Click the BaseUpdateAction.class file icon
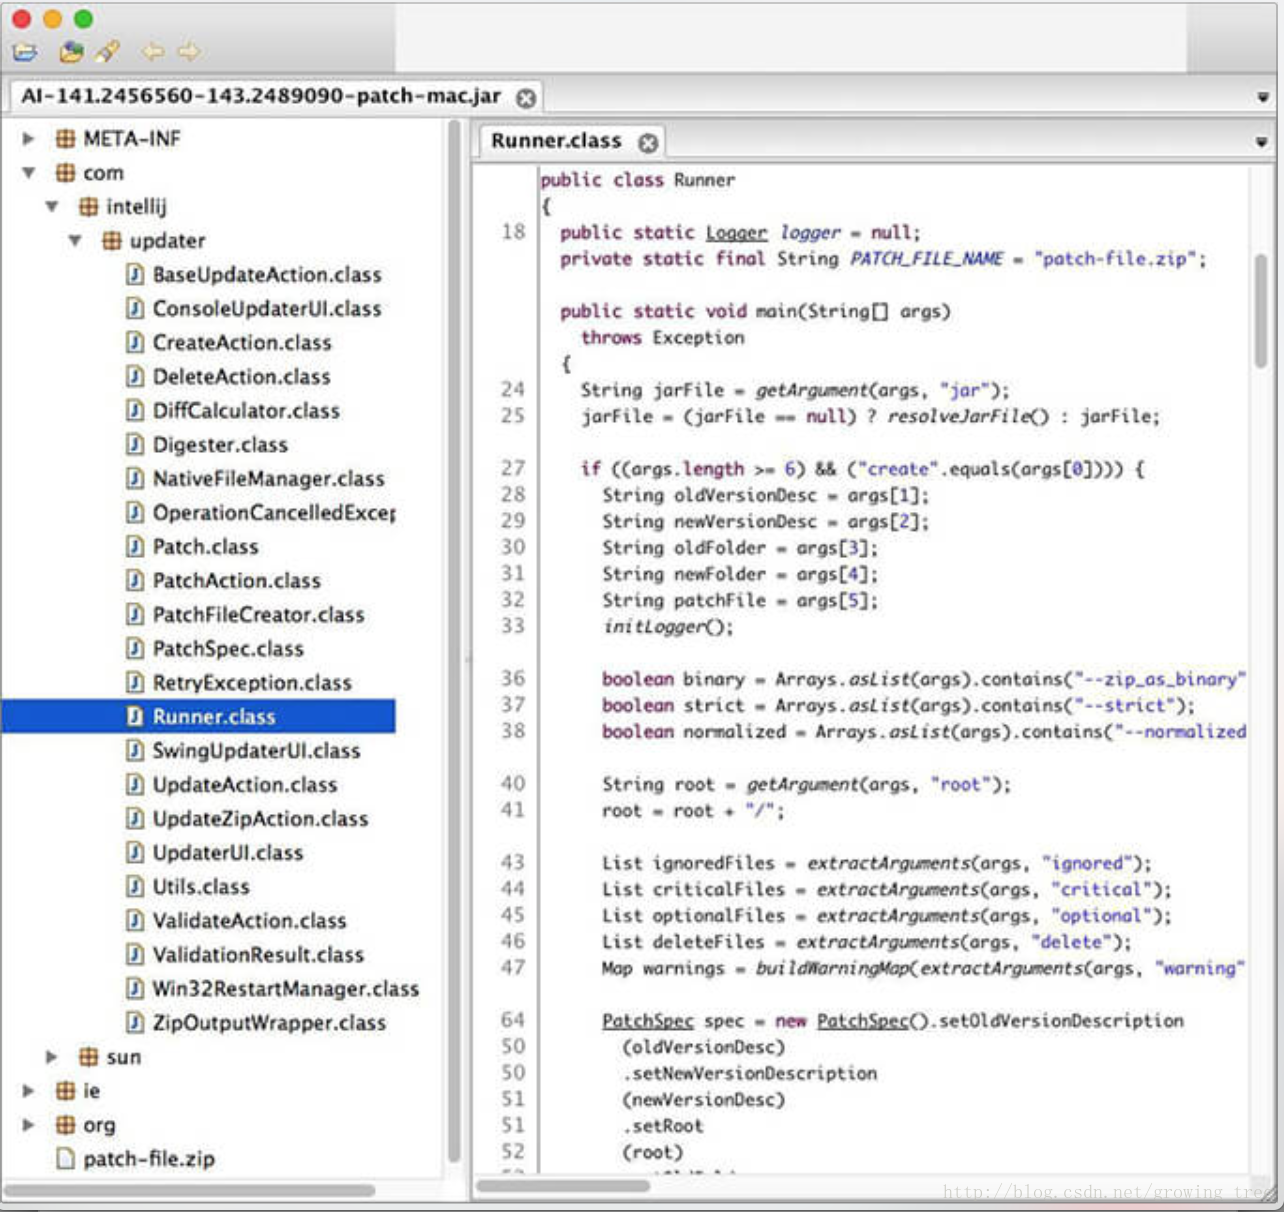 coord(135,275)
